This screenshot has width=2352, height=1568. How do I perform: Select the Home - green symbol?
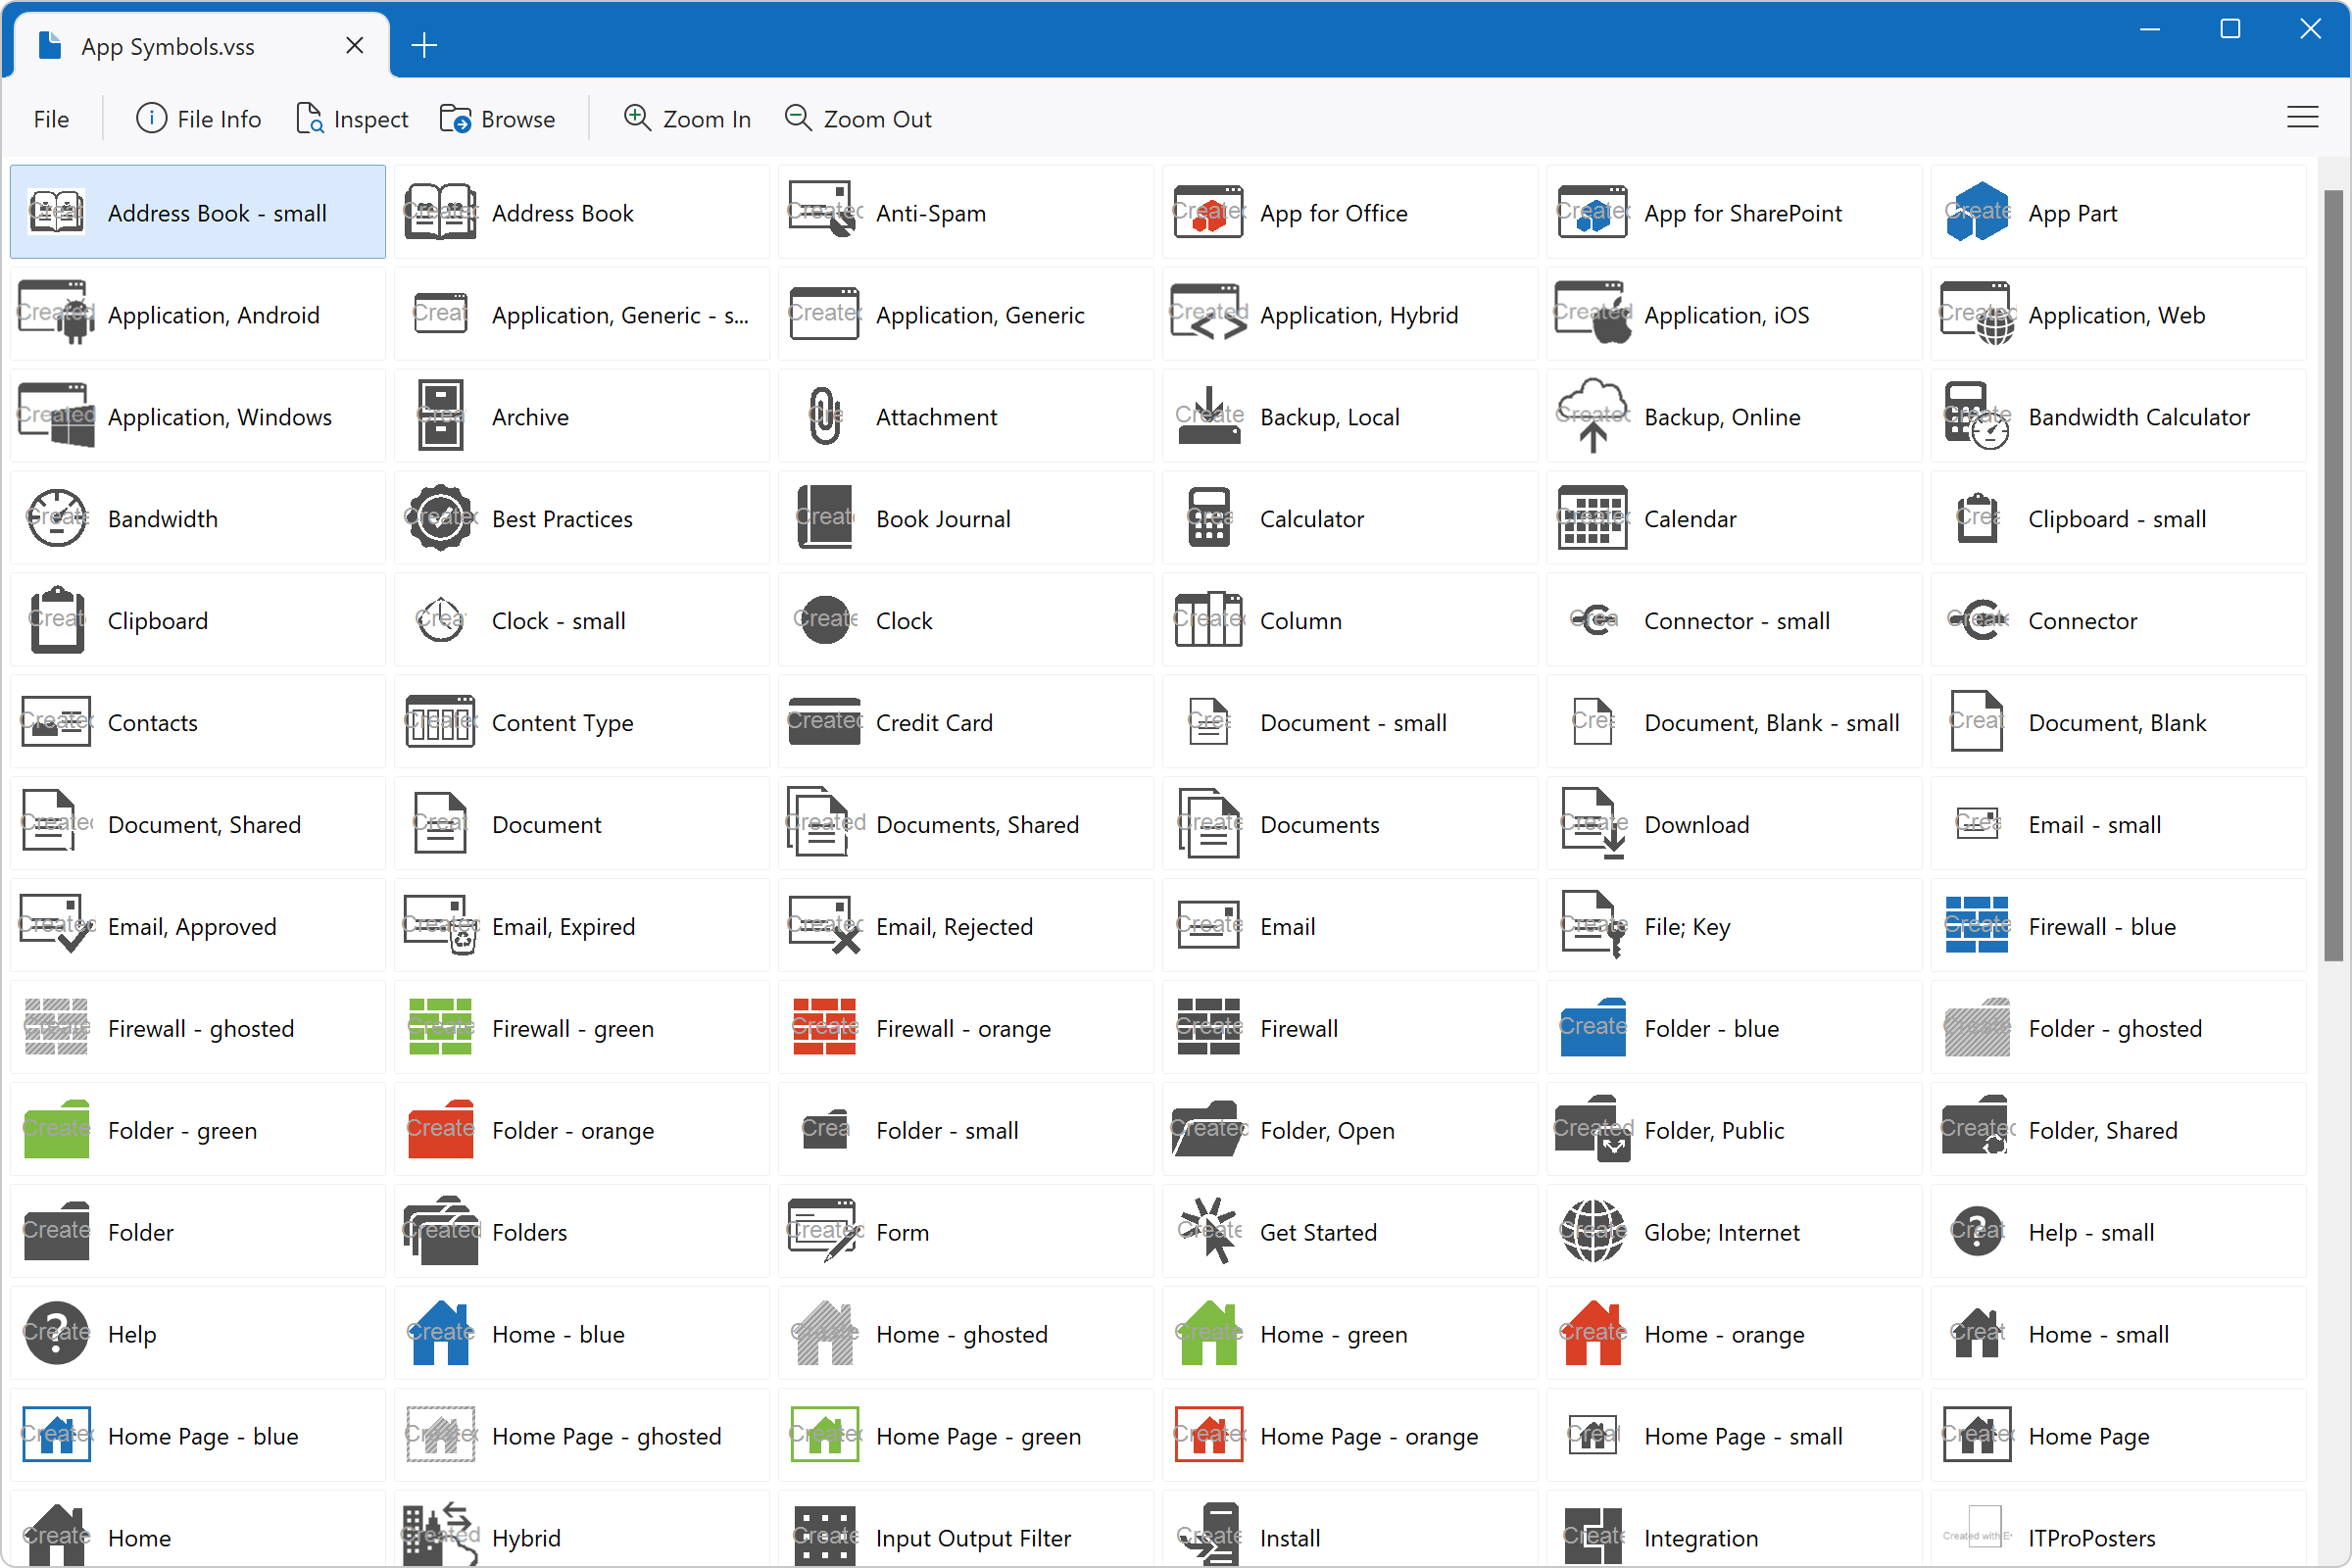pos(1348,1334)
